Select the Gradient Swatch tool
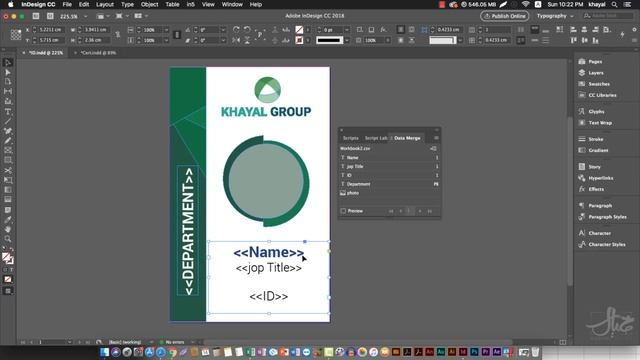The height and width of the screenshot is (360, 640). click(x=8, y=190)
